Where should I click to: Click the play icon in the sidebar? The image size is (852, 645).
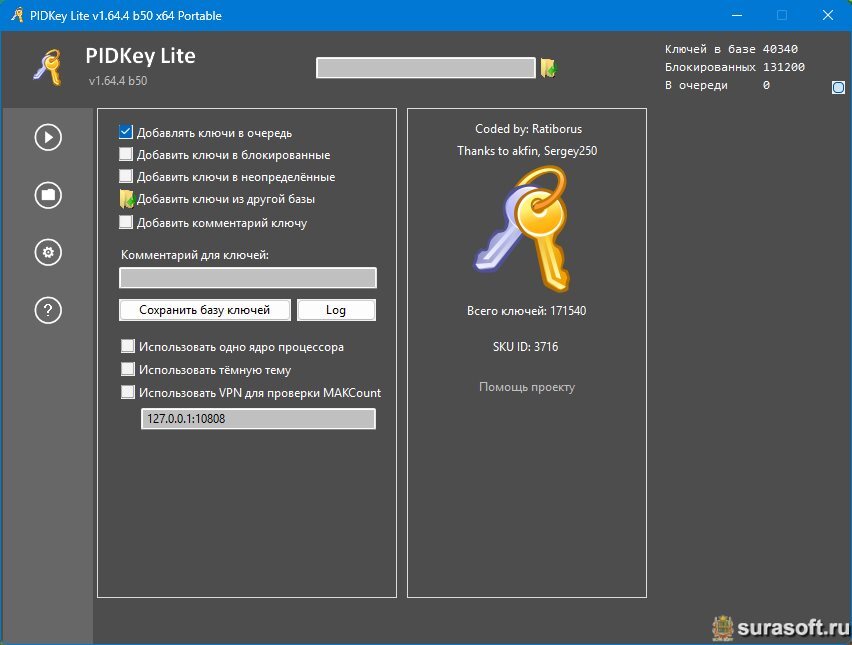(48, 137)
